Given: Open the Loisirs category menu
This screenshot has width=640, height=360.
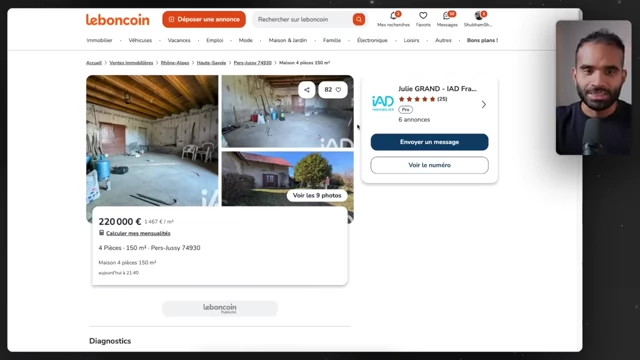Looking at the screenshot, I should tap(411, 40).
